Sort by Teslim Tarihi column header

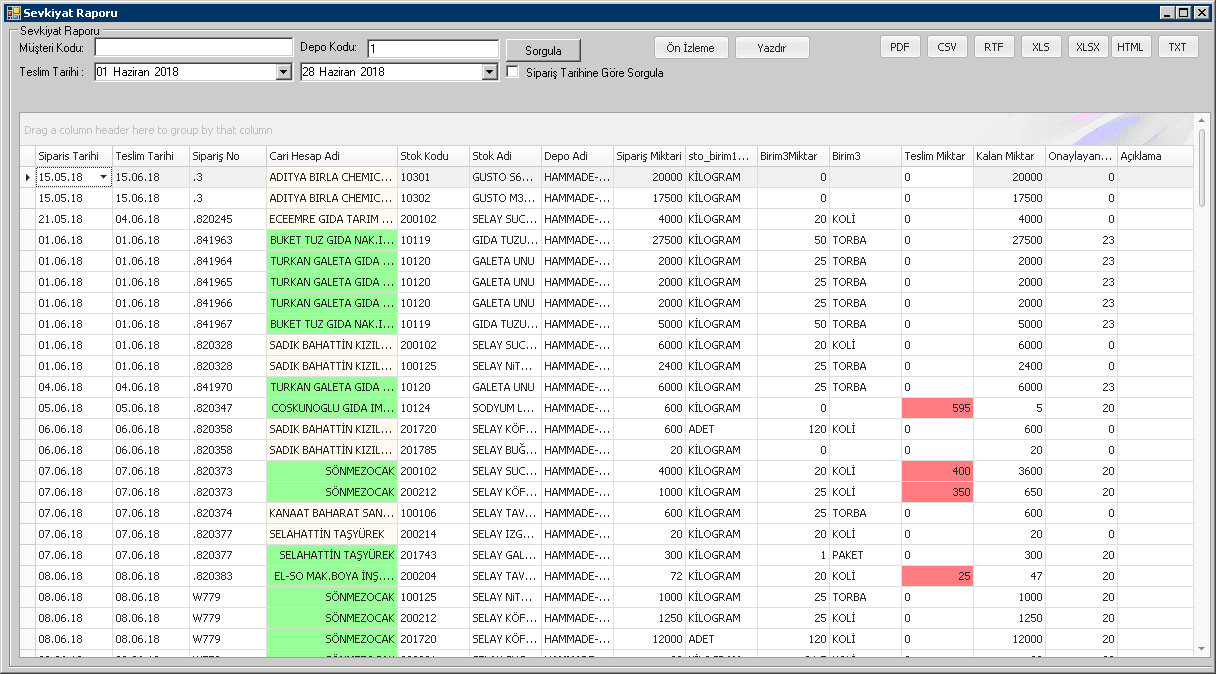click(x=150, y=156)
